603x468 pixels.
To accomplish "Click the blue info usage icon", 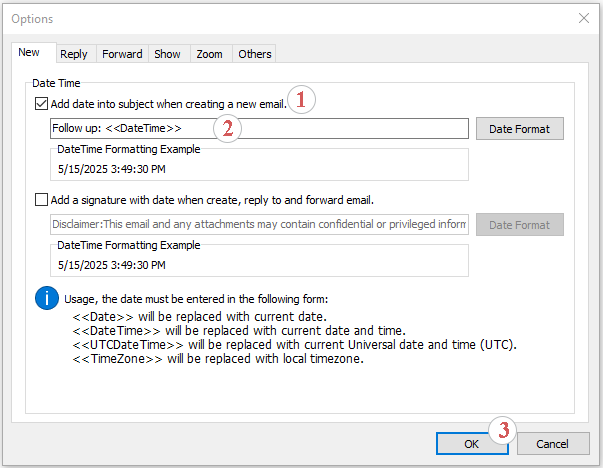I will (46, 297).
